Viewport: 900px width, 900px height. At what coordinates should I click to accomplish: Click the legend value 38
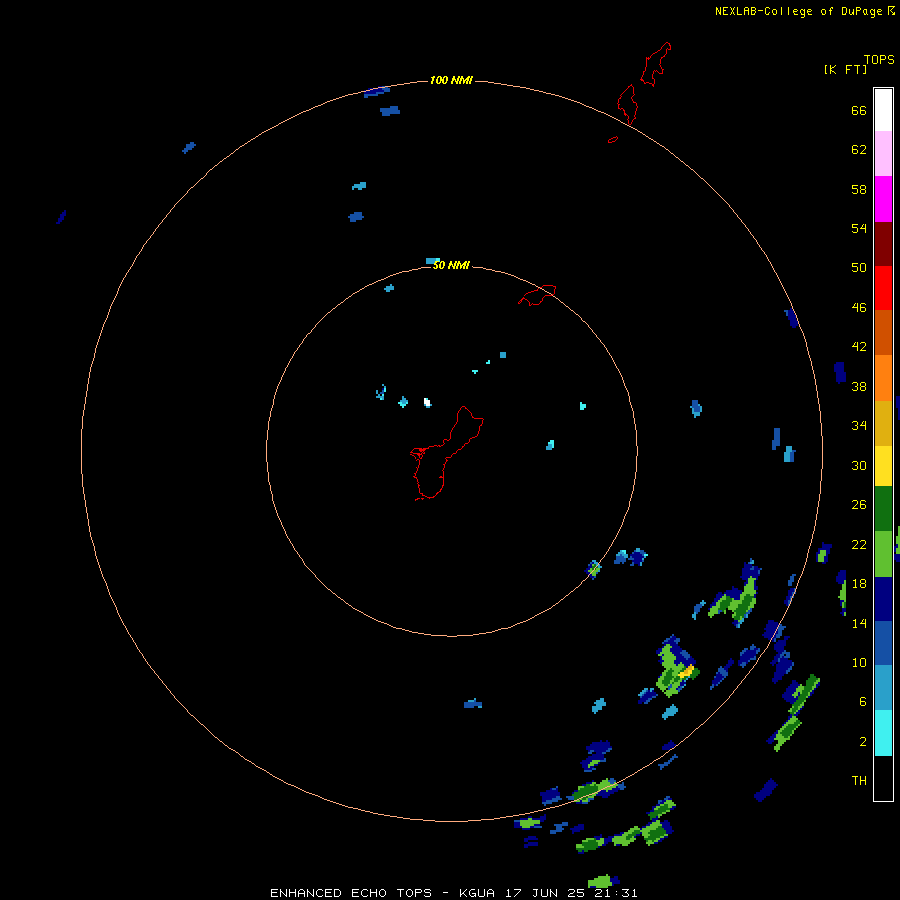pyautogui.click(x=859, y=386)
